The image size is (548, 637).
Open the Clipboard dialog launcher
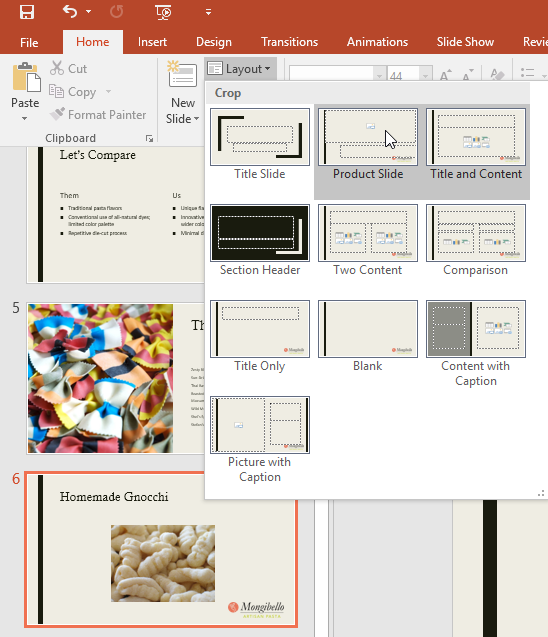[149, 139]
